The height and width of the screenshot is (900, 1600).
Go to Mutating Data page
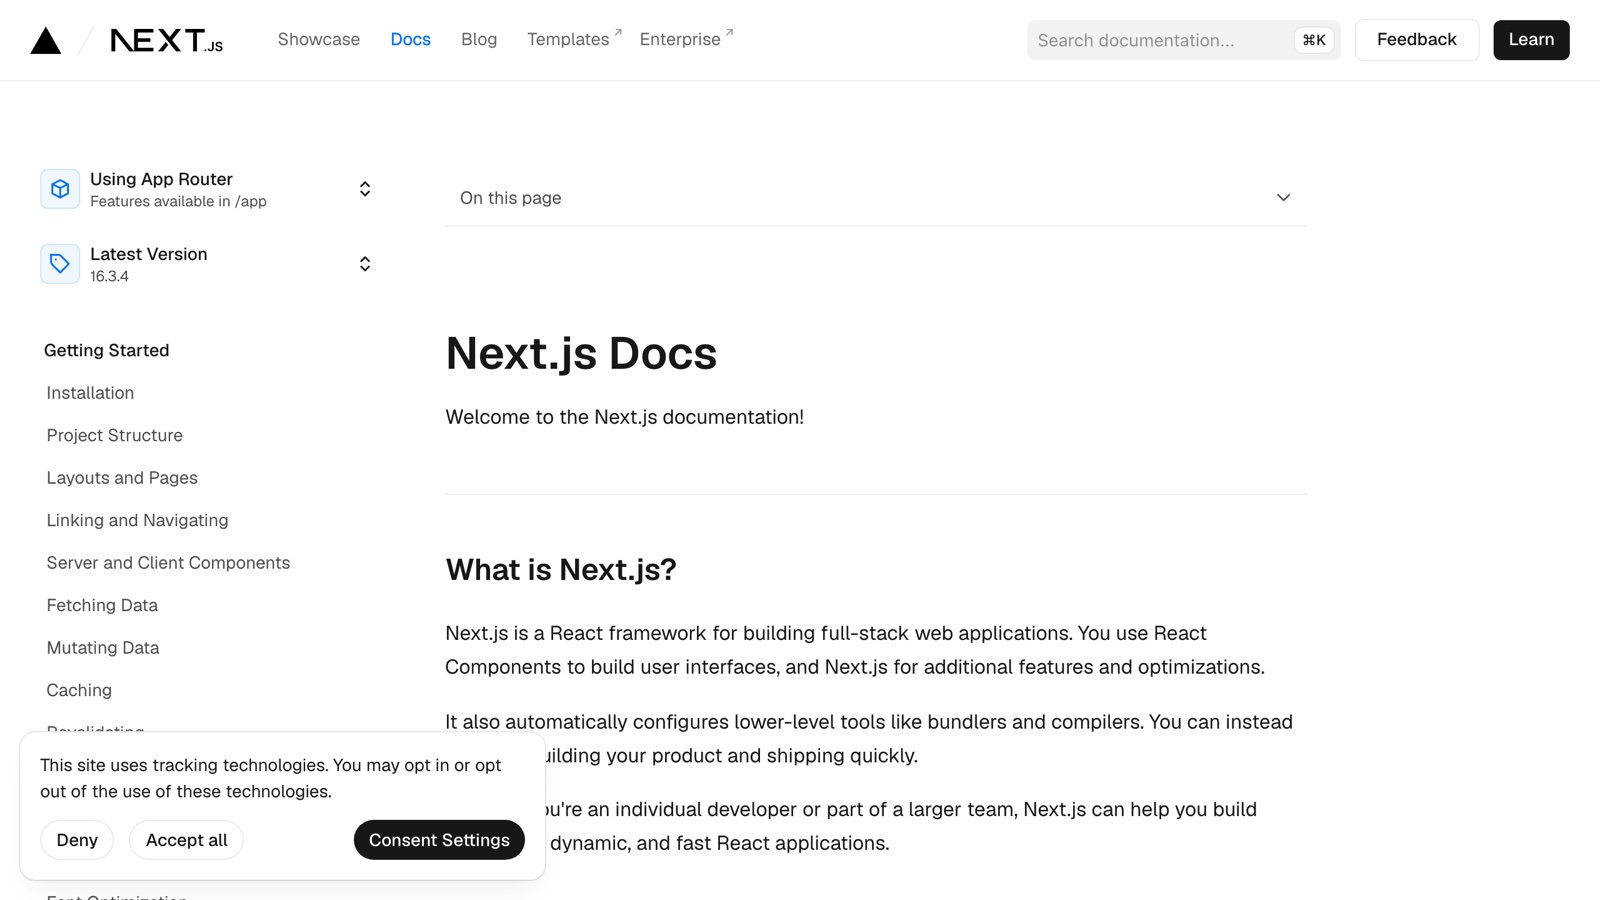tap(103, 648)
